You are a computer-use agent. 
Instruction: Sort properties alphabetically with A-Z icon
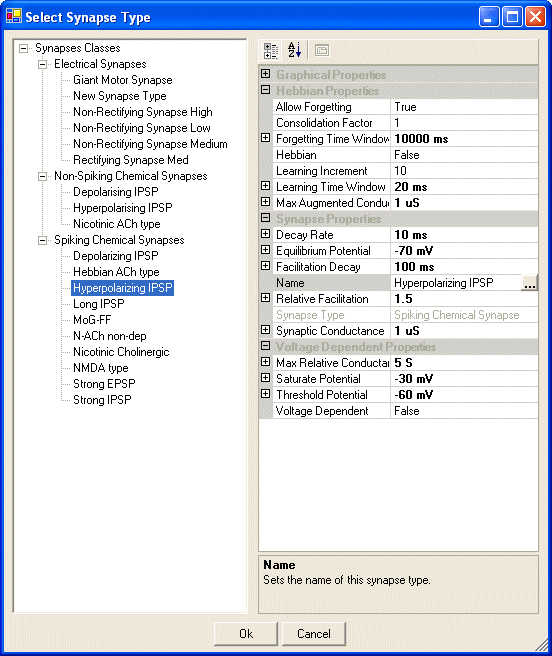(x=294, y=50)
